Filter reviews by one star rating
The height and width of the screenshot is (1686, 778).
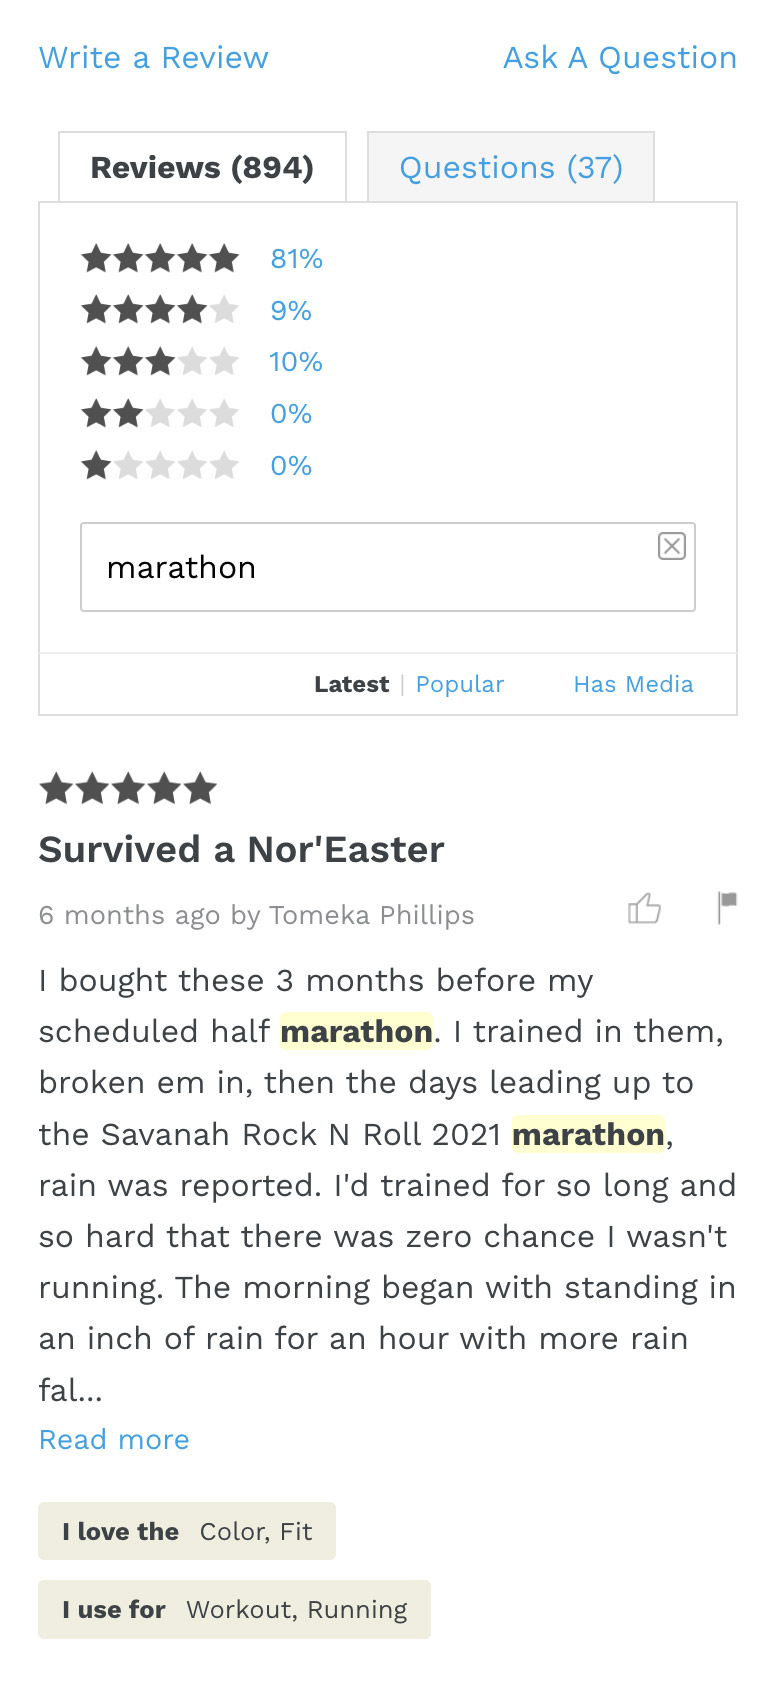[160, 466]
